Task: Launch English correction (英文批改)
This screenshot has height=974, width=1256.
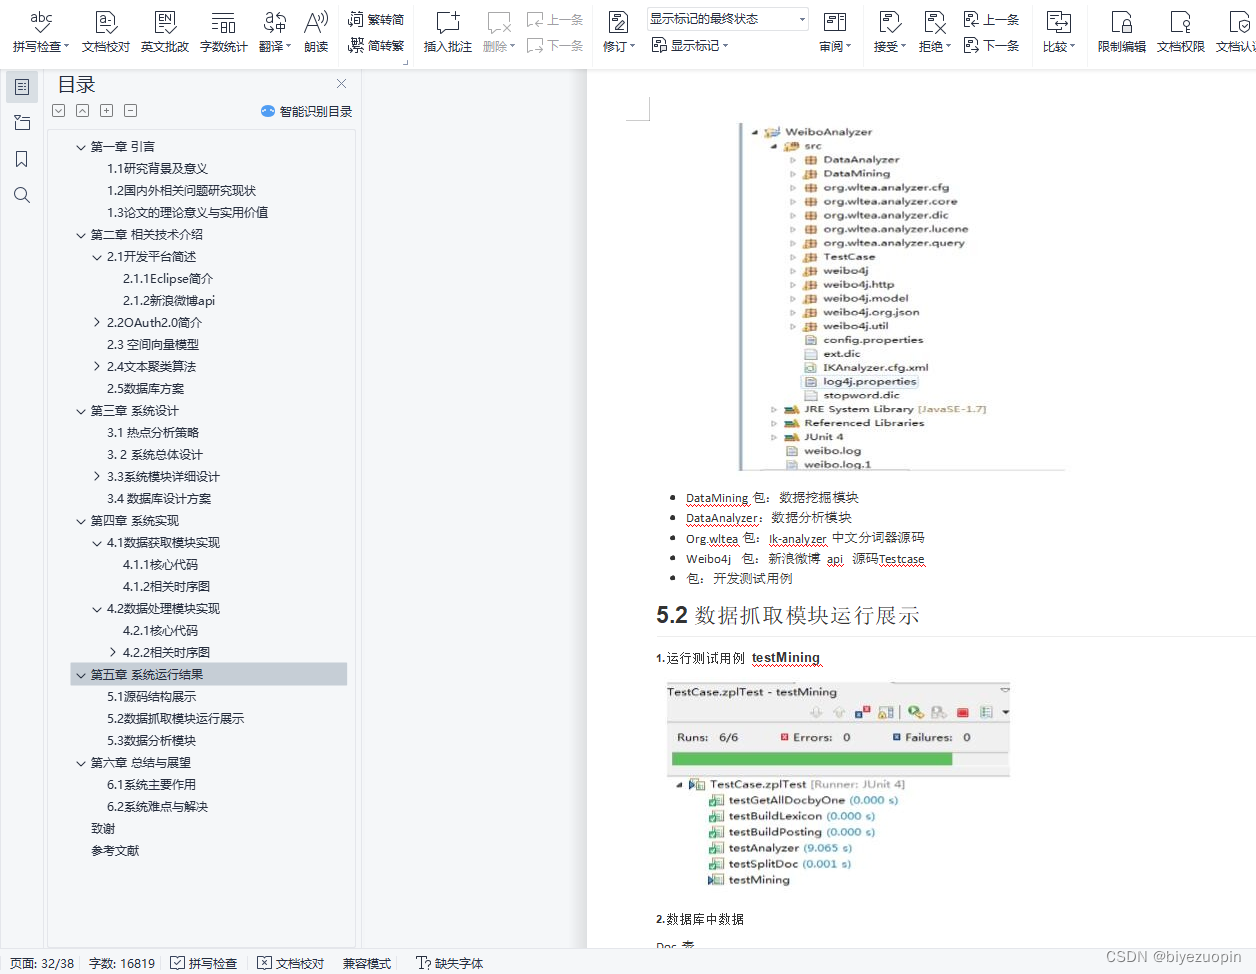Action: coord(165,32)
